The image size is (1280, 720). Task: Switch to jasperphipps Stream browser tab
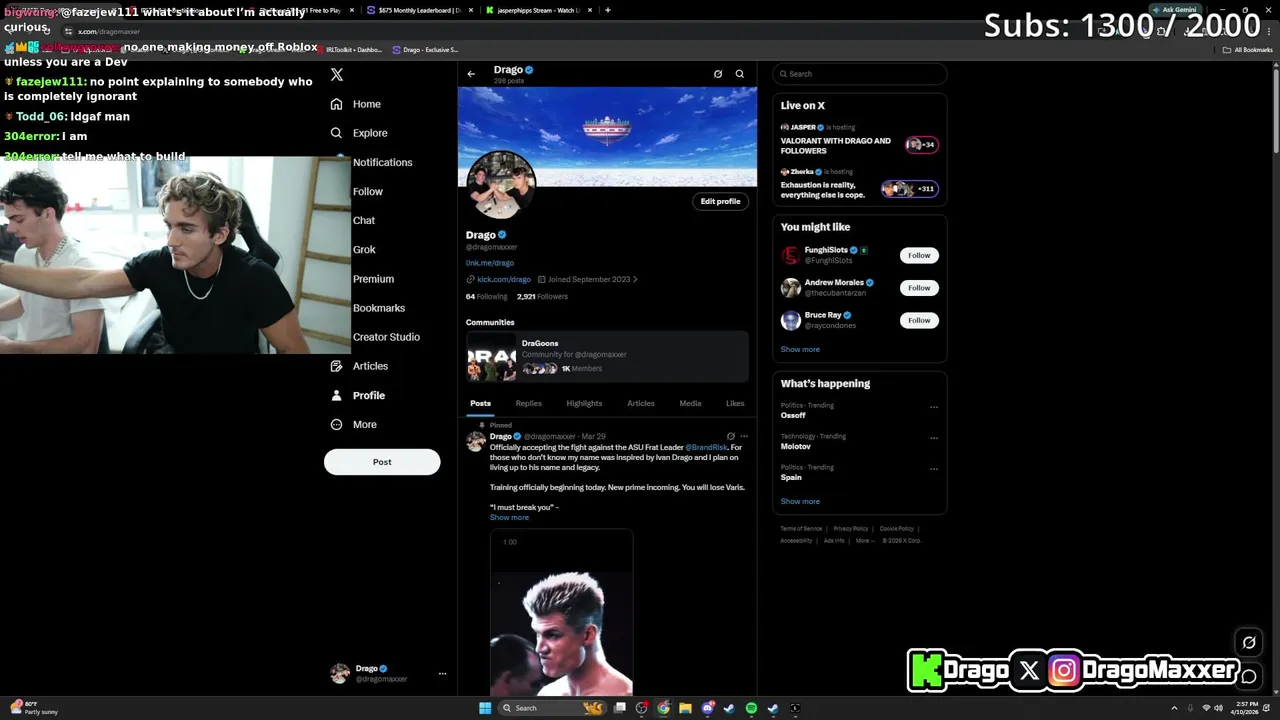[x=538, y=10]
